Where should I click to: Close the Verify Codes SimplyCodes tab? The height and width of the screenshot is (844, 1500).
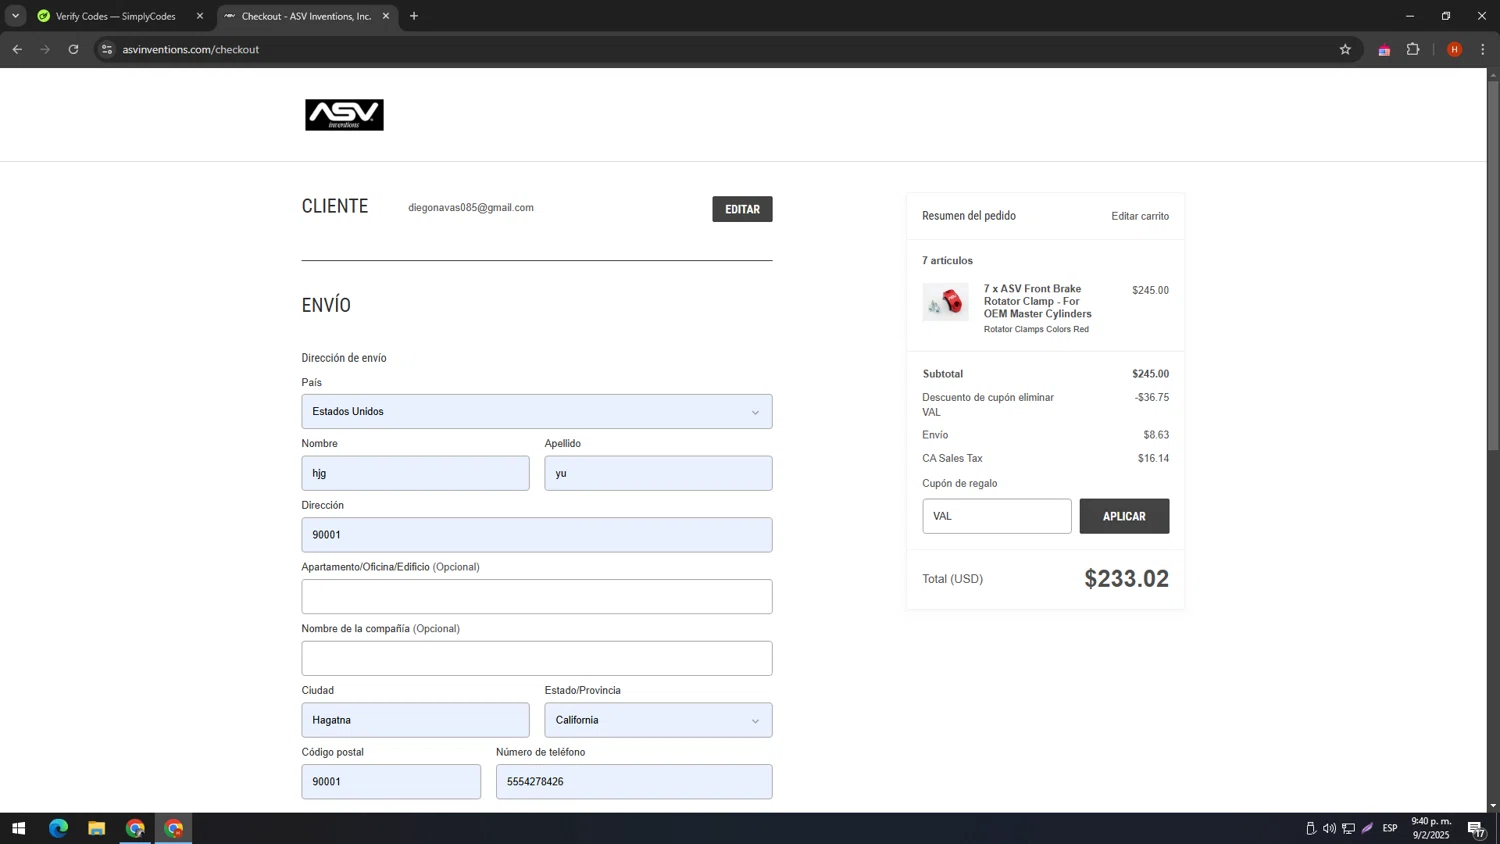point(199,16)
